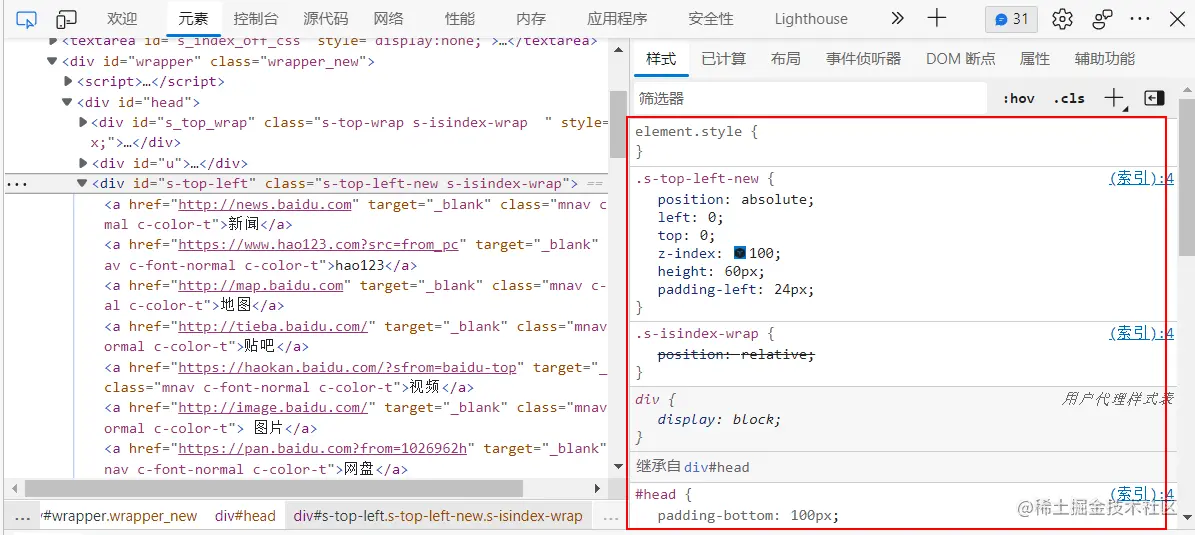Open the DOM 断点 sub-tab
The image size is (1195, 535).
pos(960,59)
